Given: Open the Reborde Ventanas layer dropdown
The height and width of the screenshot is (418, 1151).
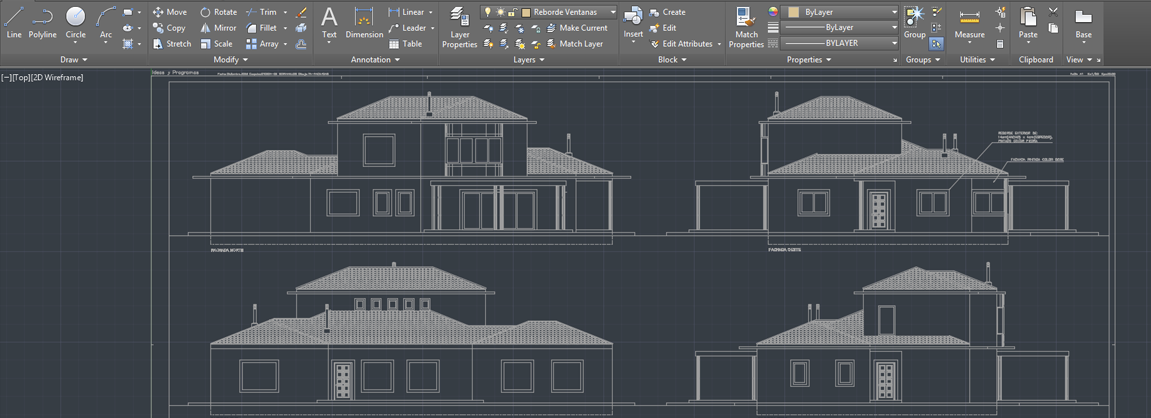Looking at the screenshot, I should click(x=569, y=12).
